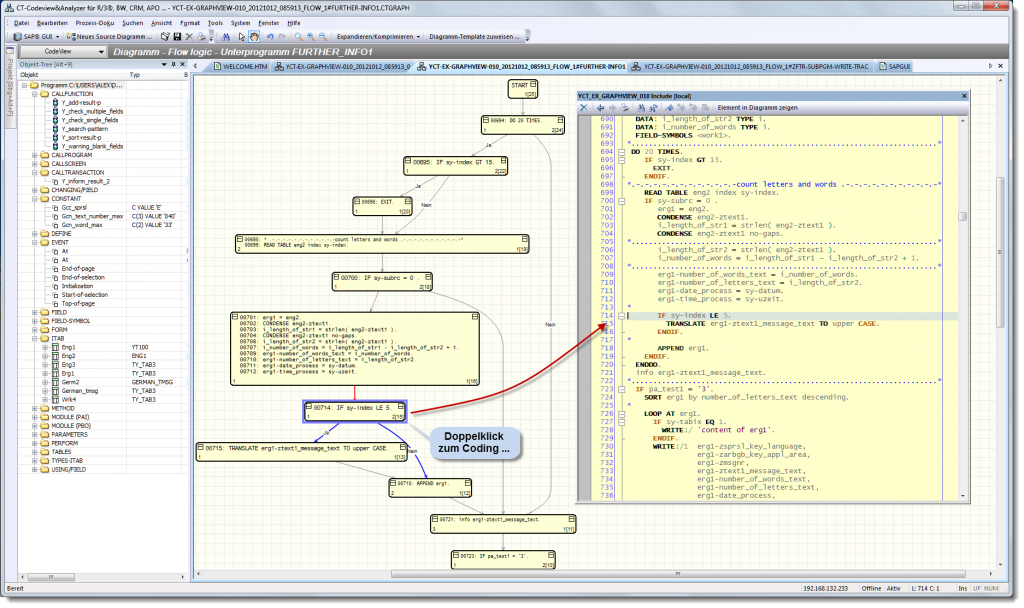Collapse the CONSTANT folder node
This screenshot has height=608, width=1024.
coord(34,198)
